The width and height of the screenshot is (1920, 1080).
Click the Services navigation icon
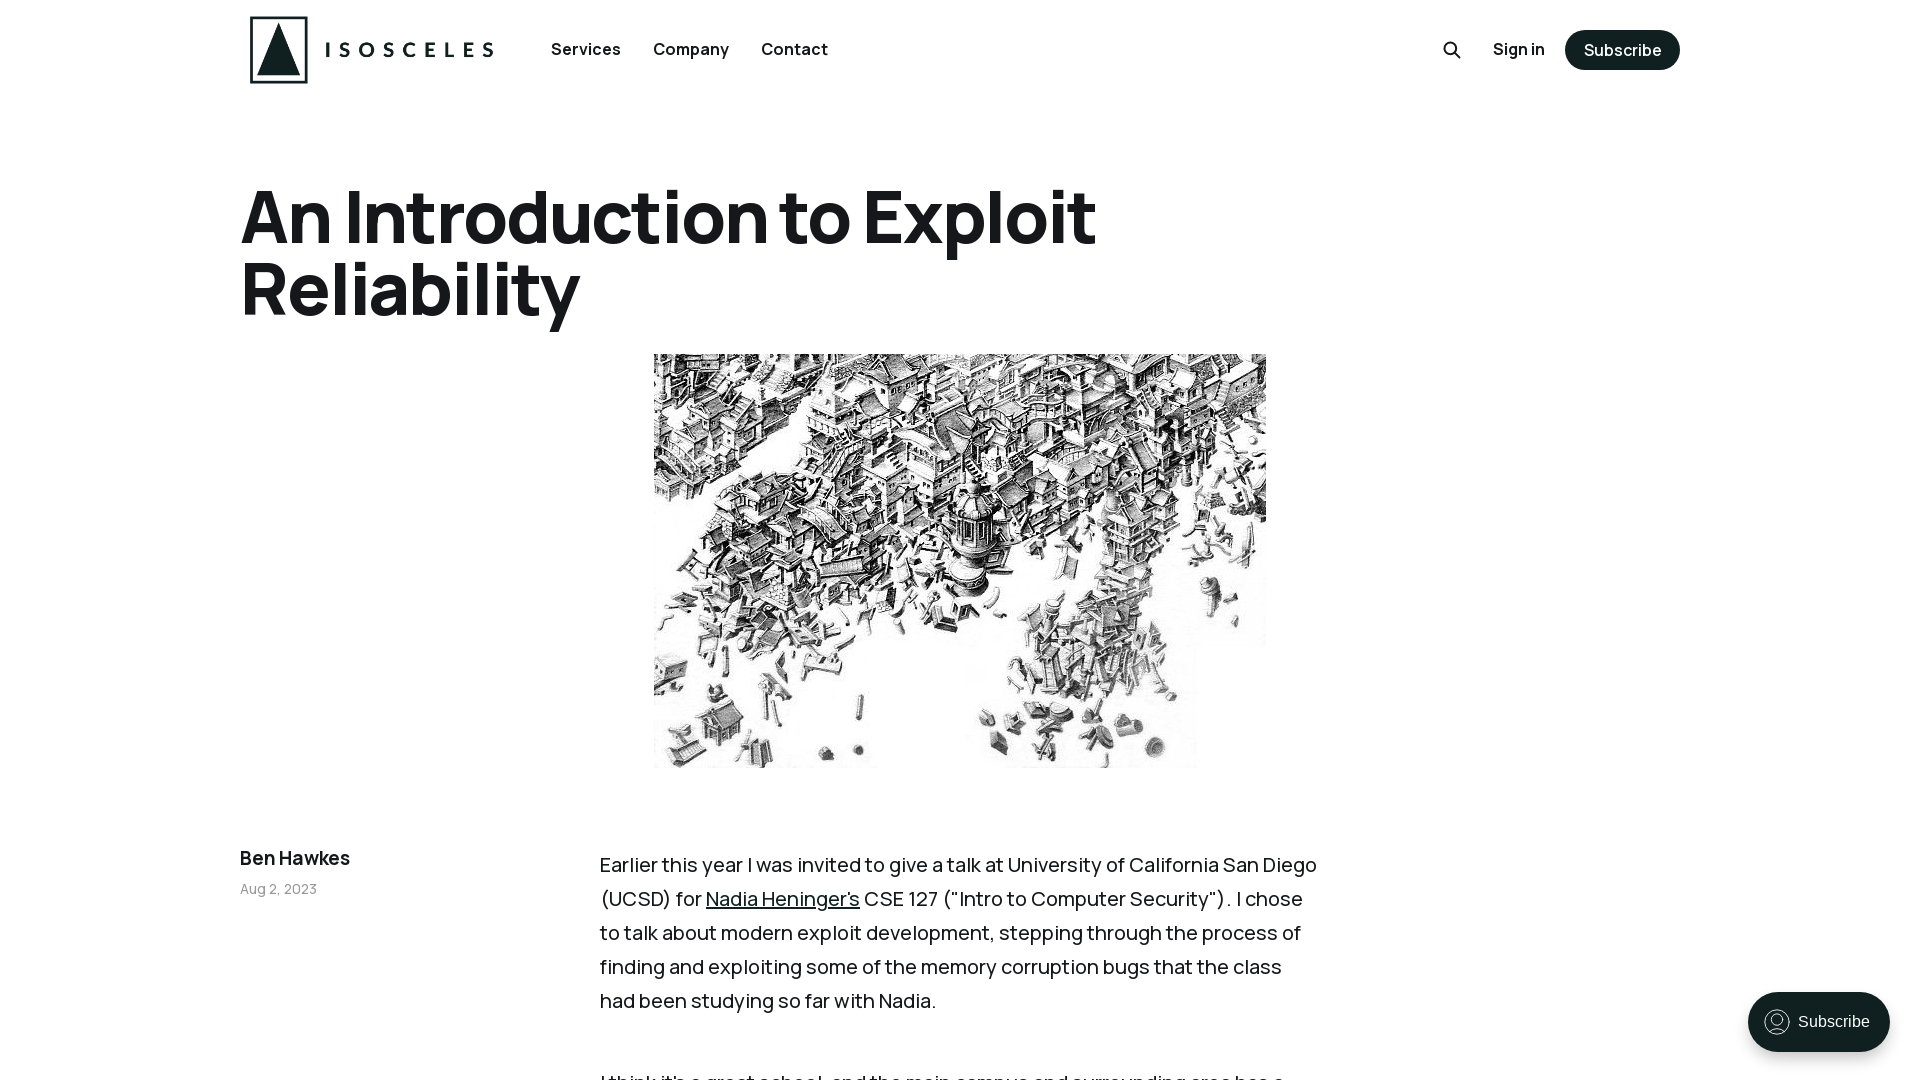point(585,49)
